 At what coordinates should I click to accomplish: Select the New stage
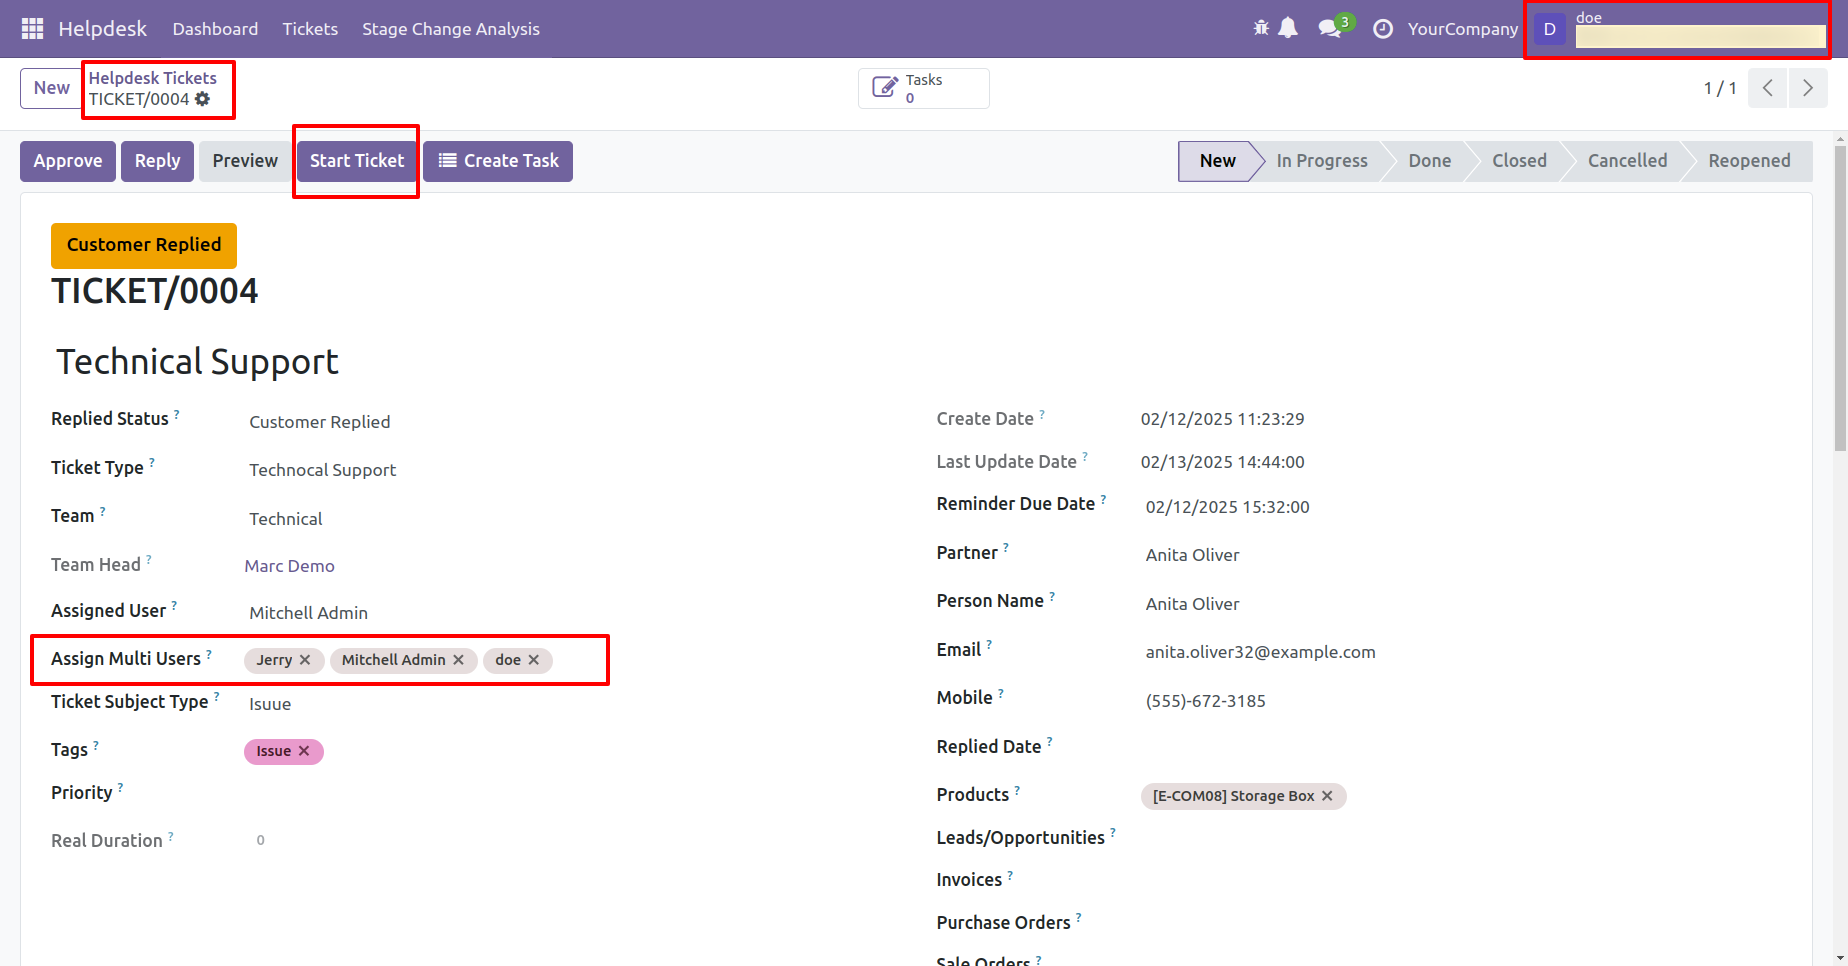[1217, 161]
